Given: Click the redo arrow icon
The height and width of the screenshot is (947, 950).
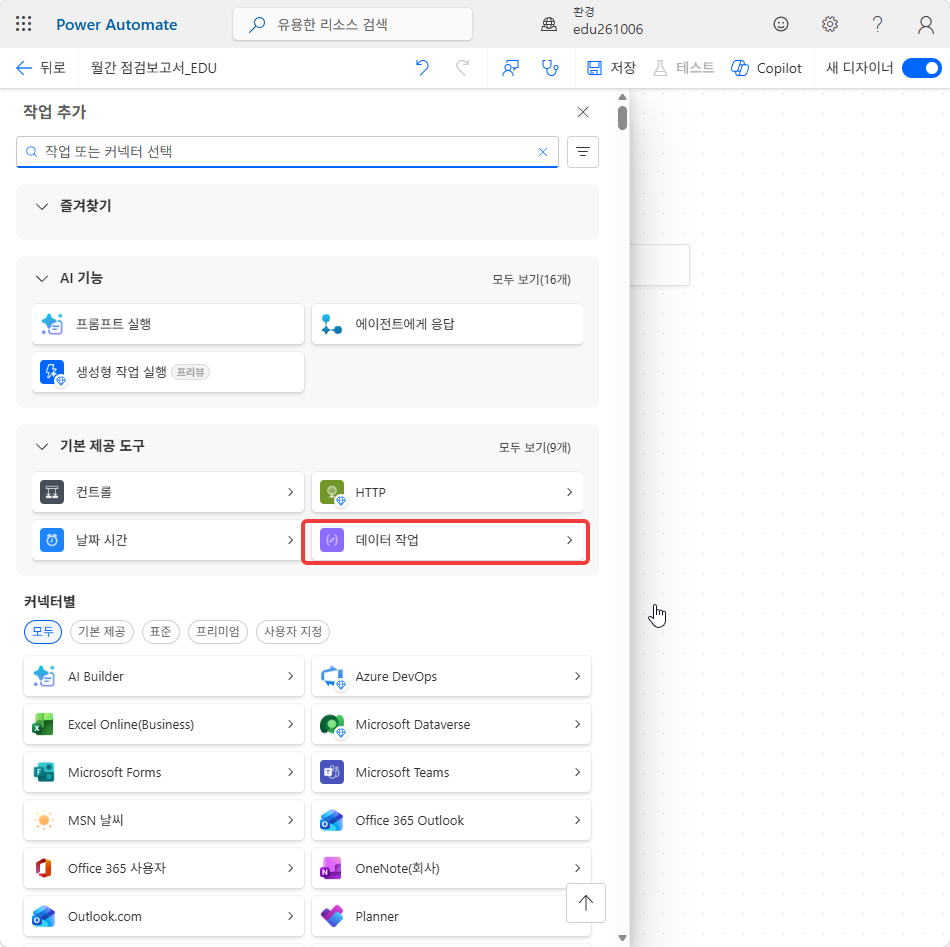Looking at the screenshot, I should click(x=462, y=68).
